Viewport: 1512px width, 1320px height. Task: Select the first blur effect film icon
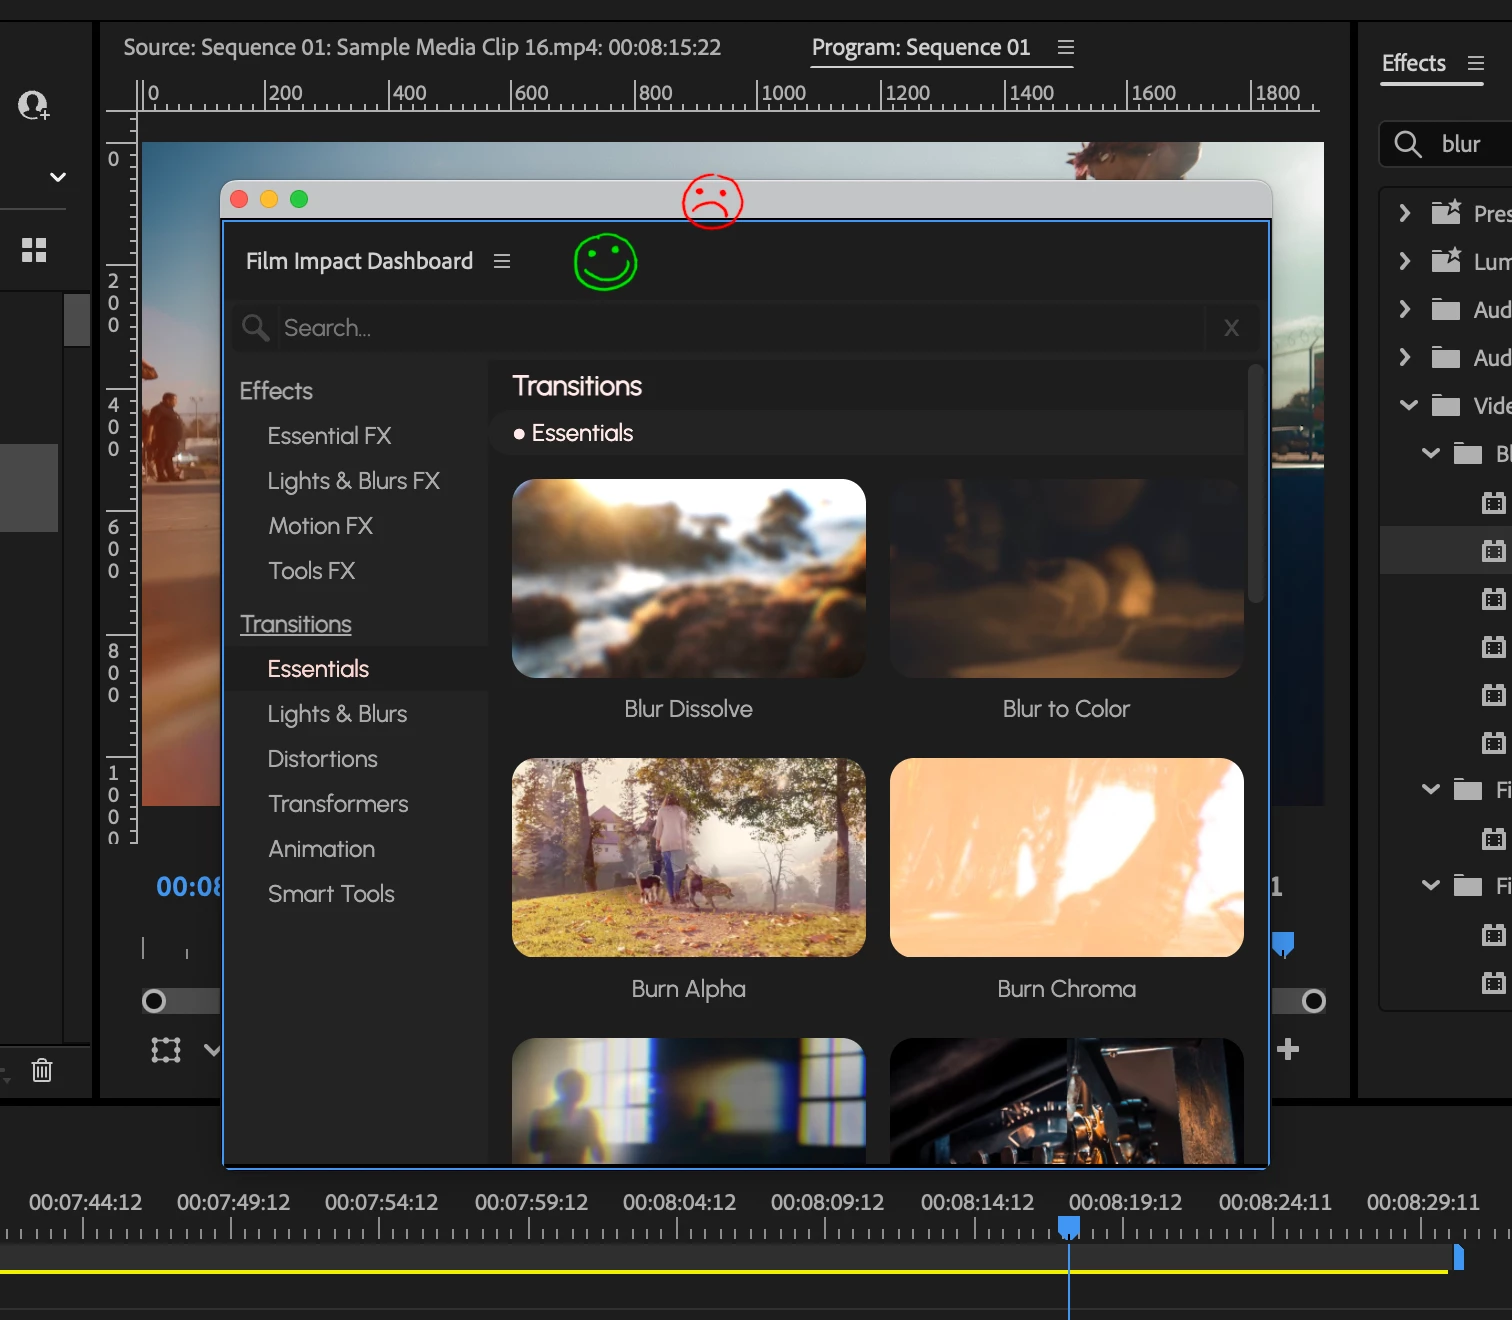1493,502
